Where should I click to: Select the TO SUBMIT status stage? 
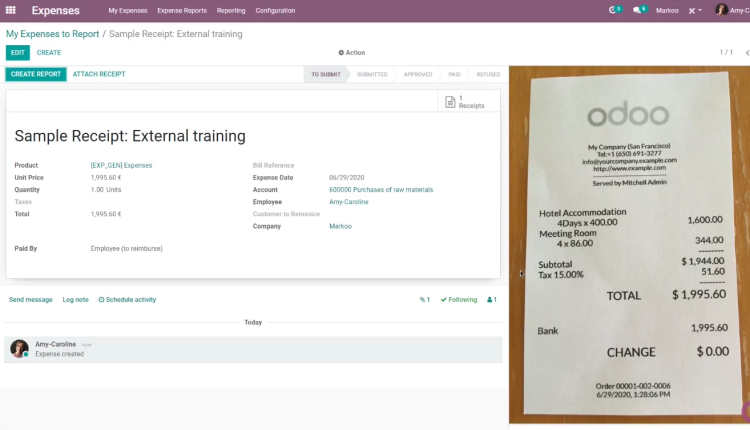tap(326, 74)
